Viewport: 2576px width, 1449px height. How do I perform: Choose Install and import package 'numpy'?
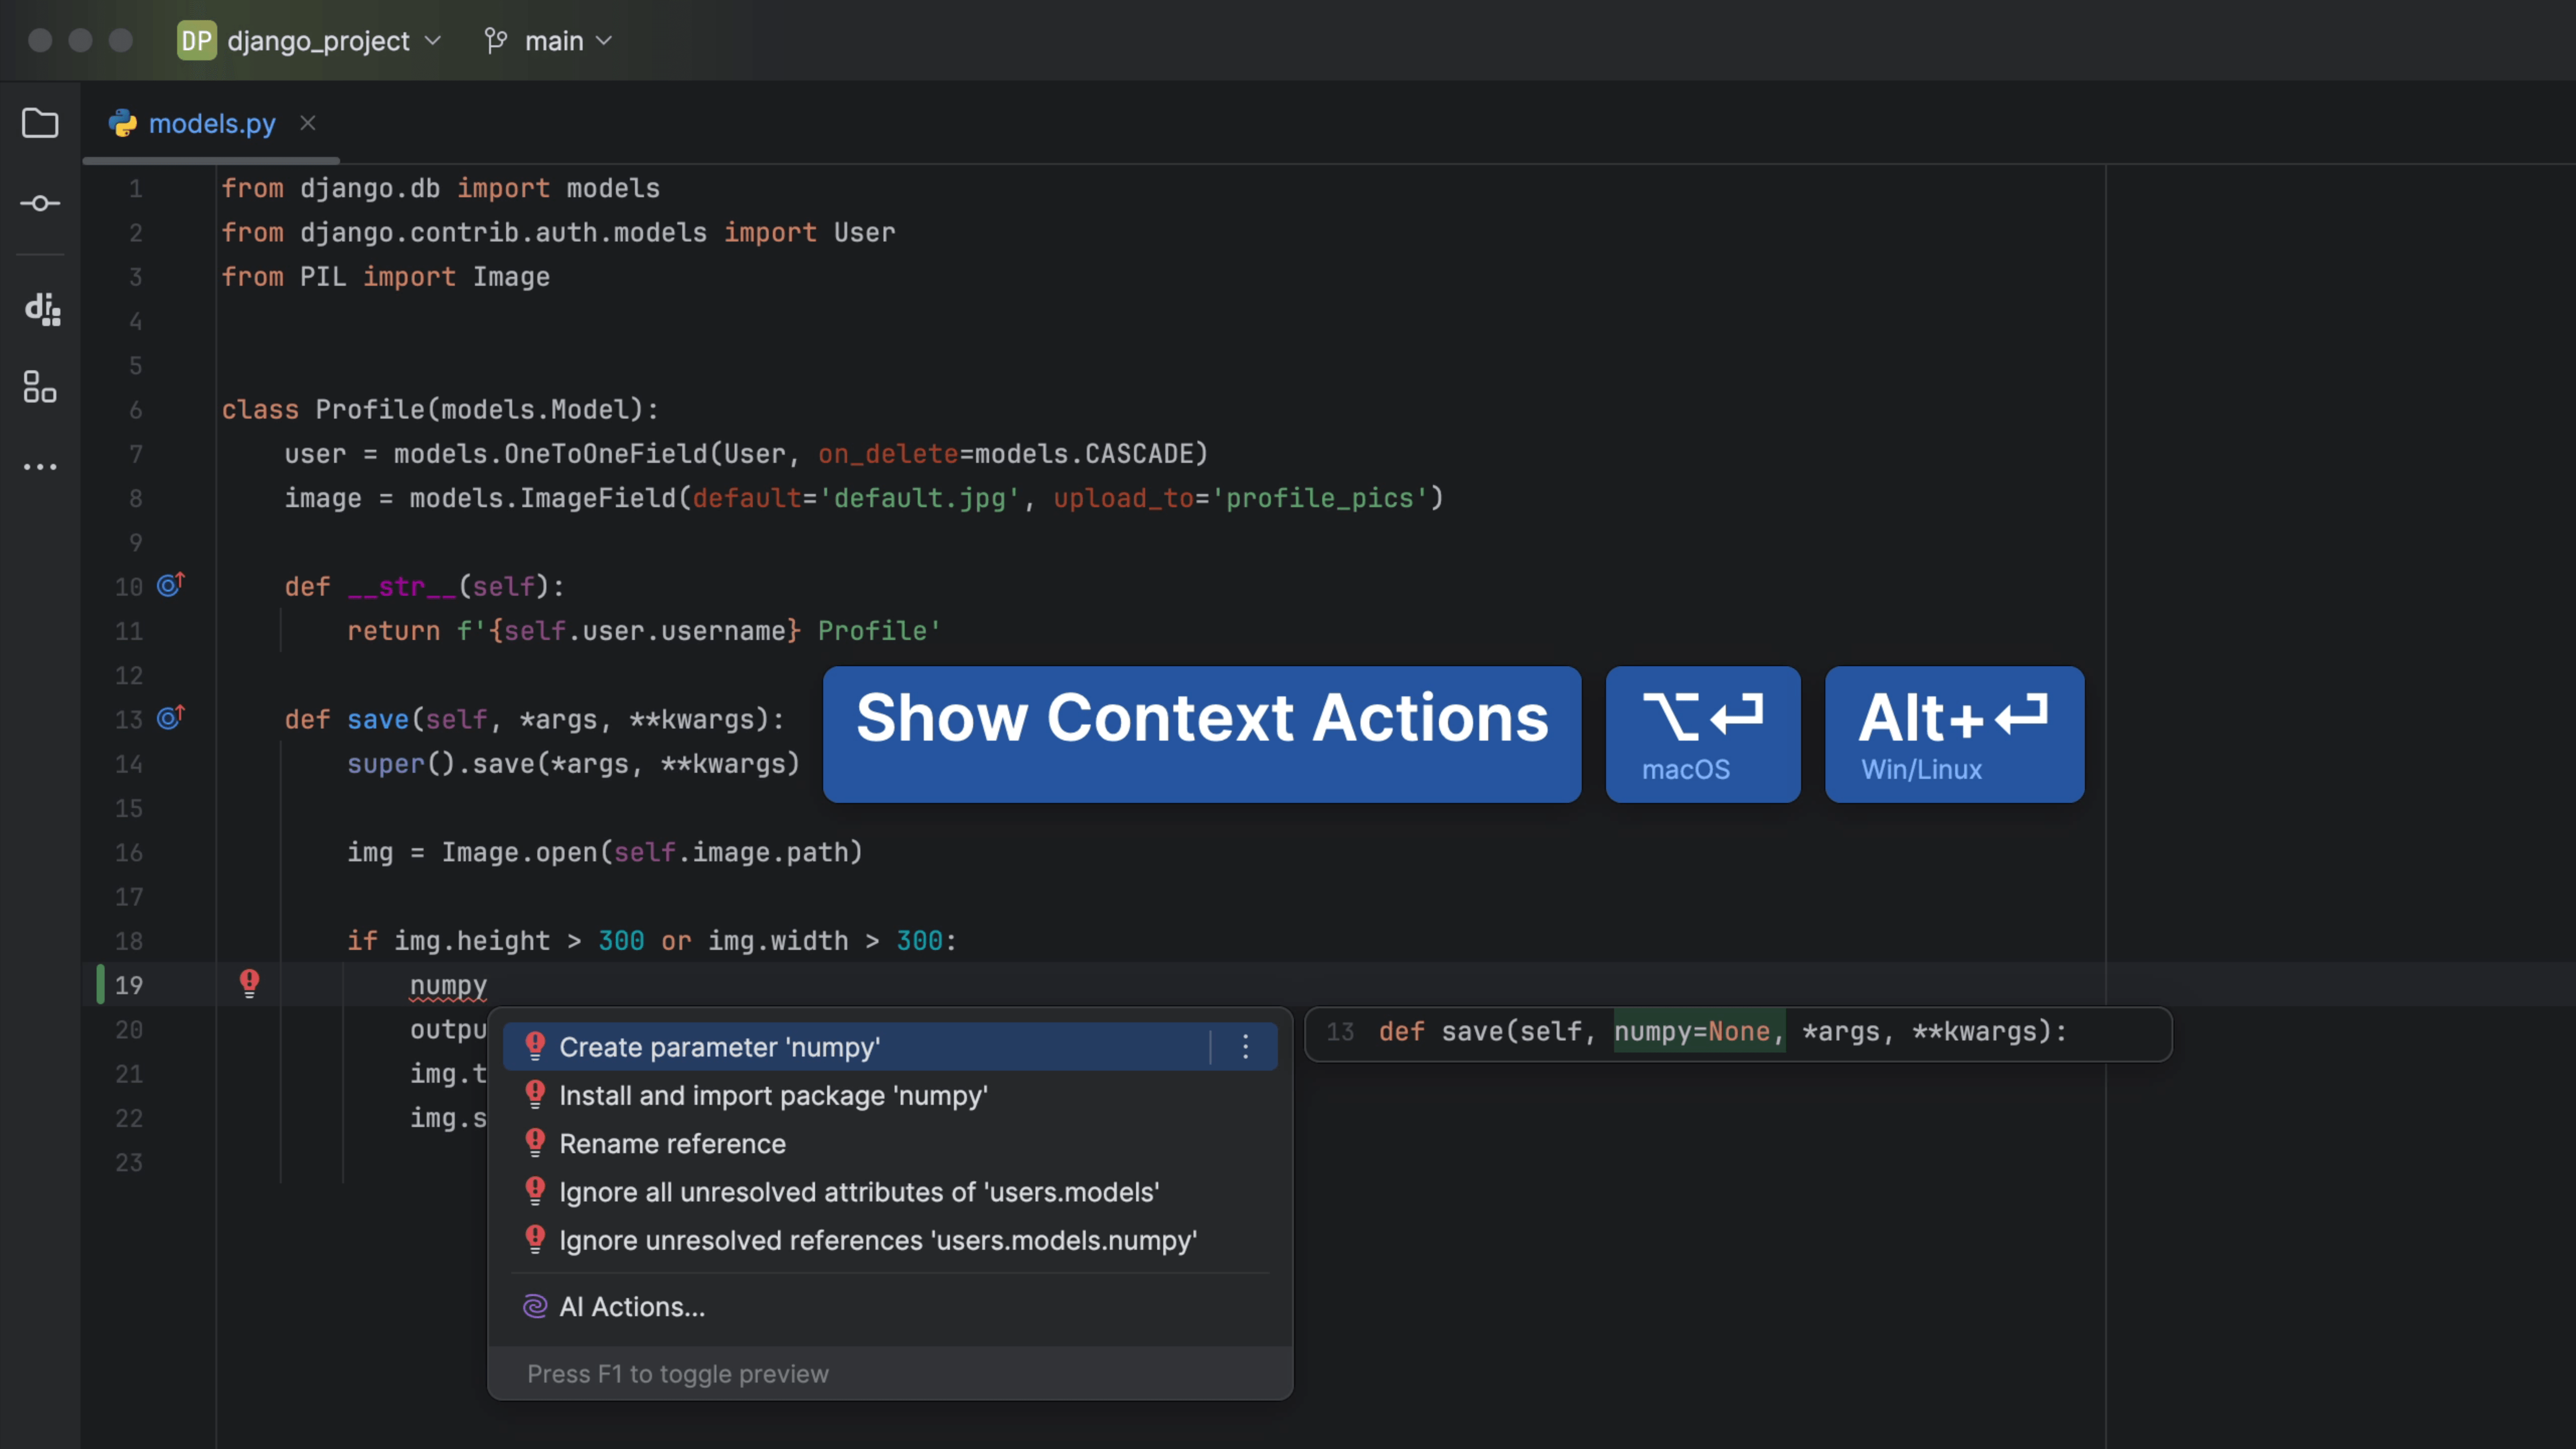point(773,1096)
